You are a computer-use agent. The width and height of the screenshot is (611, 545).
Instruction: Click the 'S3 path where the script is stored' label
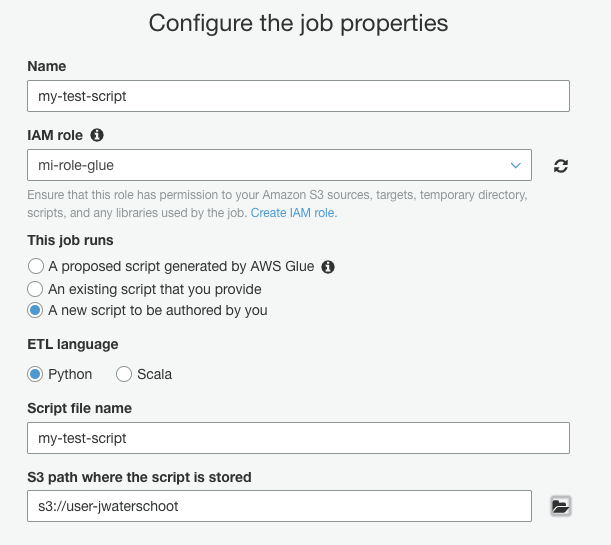pos(139,477)
